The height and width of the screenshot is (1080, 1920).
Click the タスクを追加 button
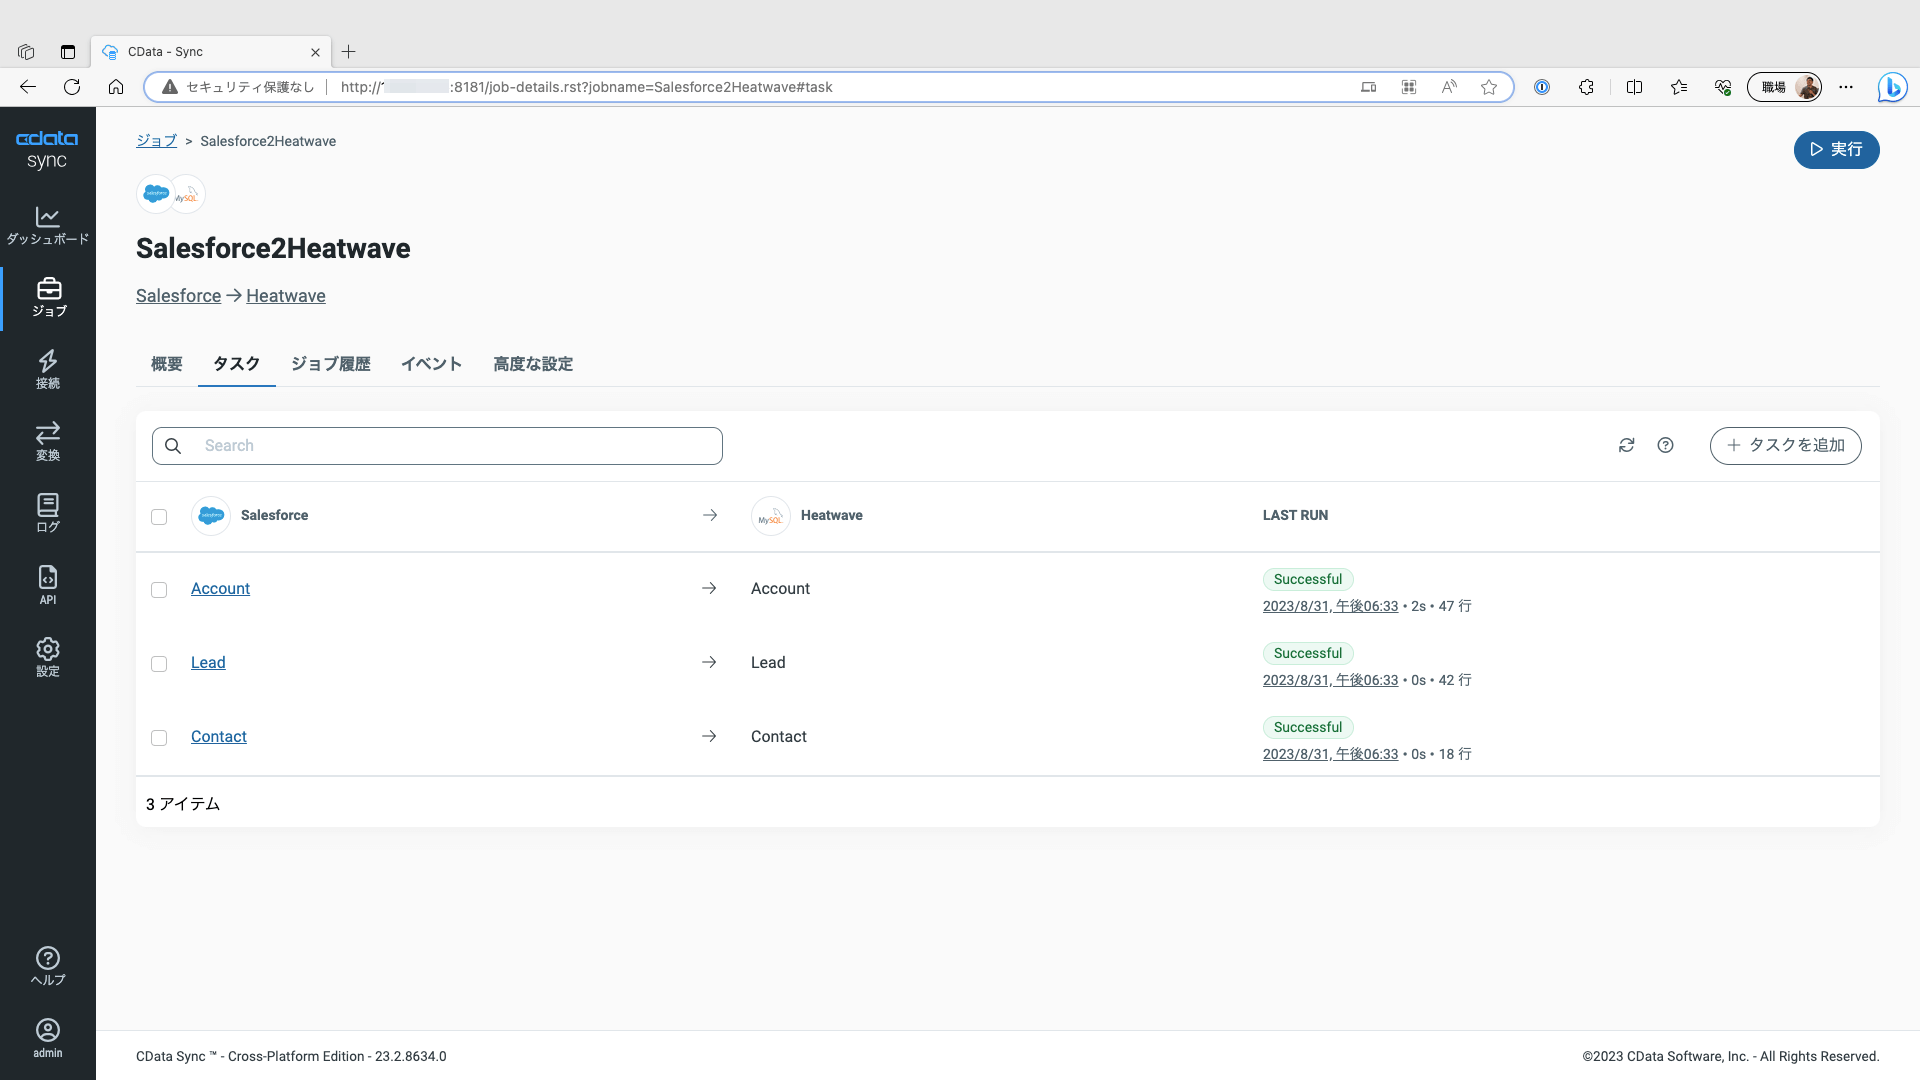[1785, 445]
